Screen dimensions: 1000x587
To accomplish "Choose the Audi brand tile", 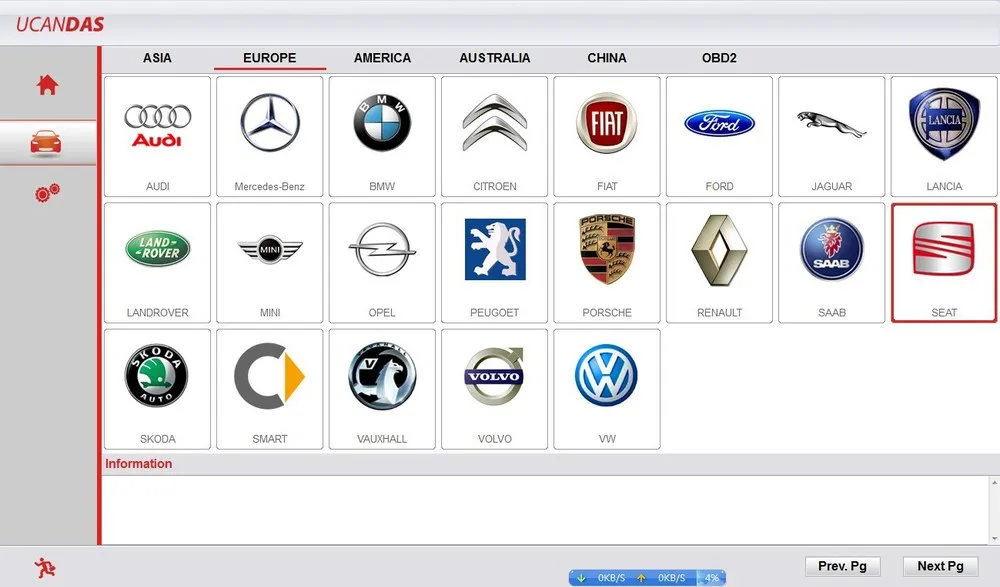I will click(x=158, y=137).
